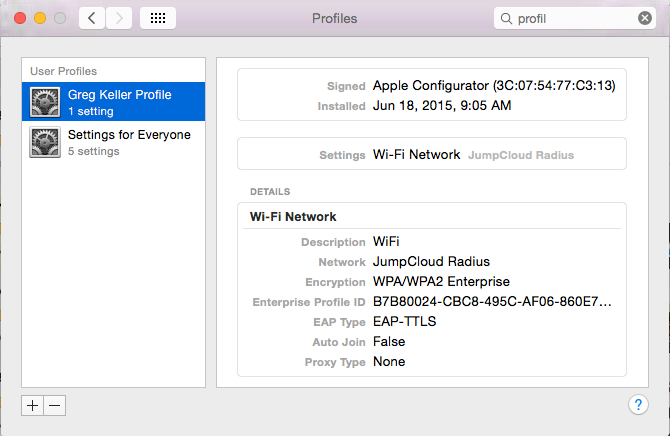The image size is (670, 436).
Task: Click the Apple Configurator signed value
Action: (494, 85)
